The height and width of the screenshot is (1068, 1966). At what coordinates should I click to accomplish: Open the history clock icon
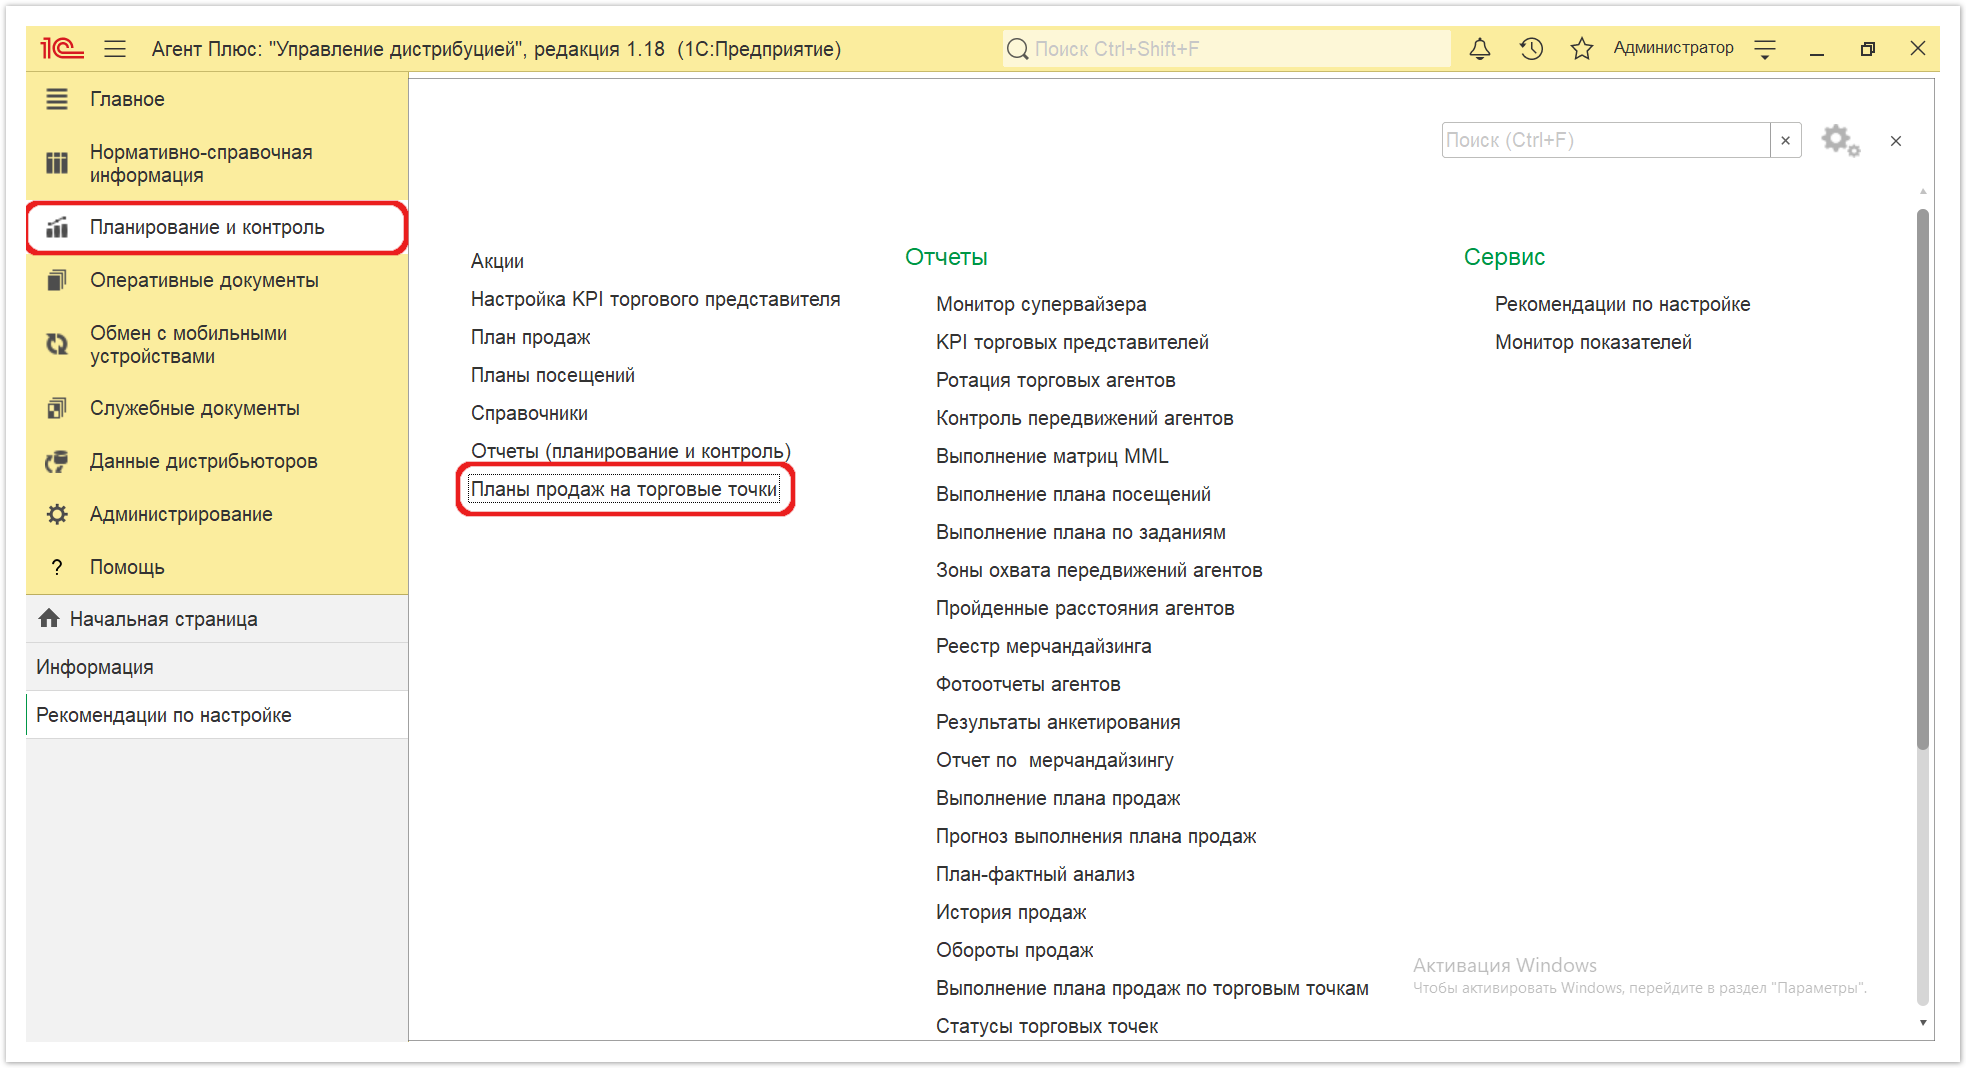(x=1531, y=48)
